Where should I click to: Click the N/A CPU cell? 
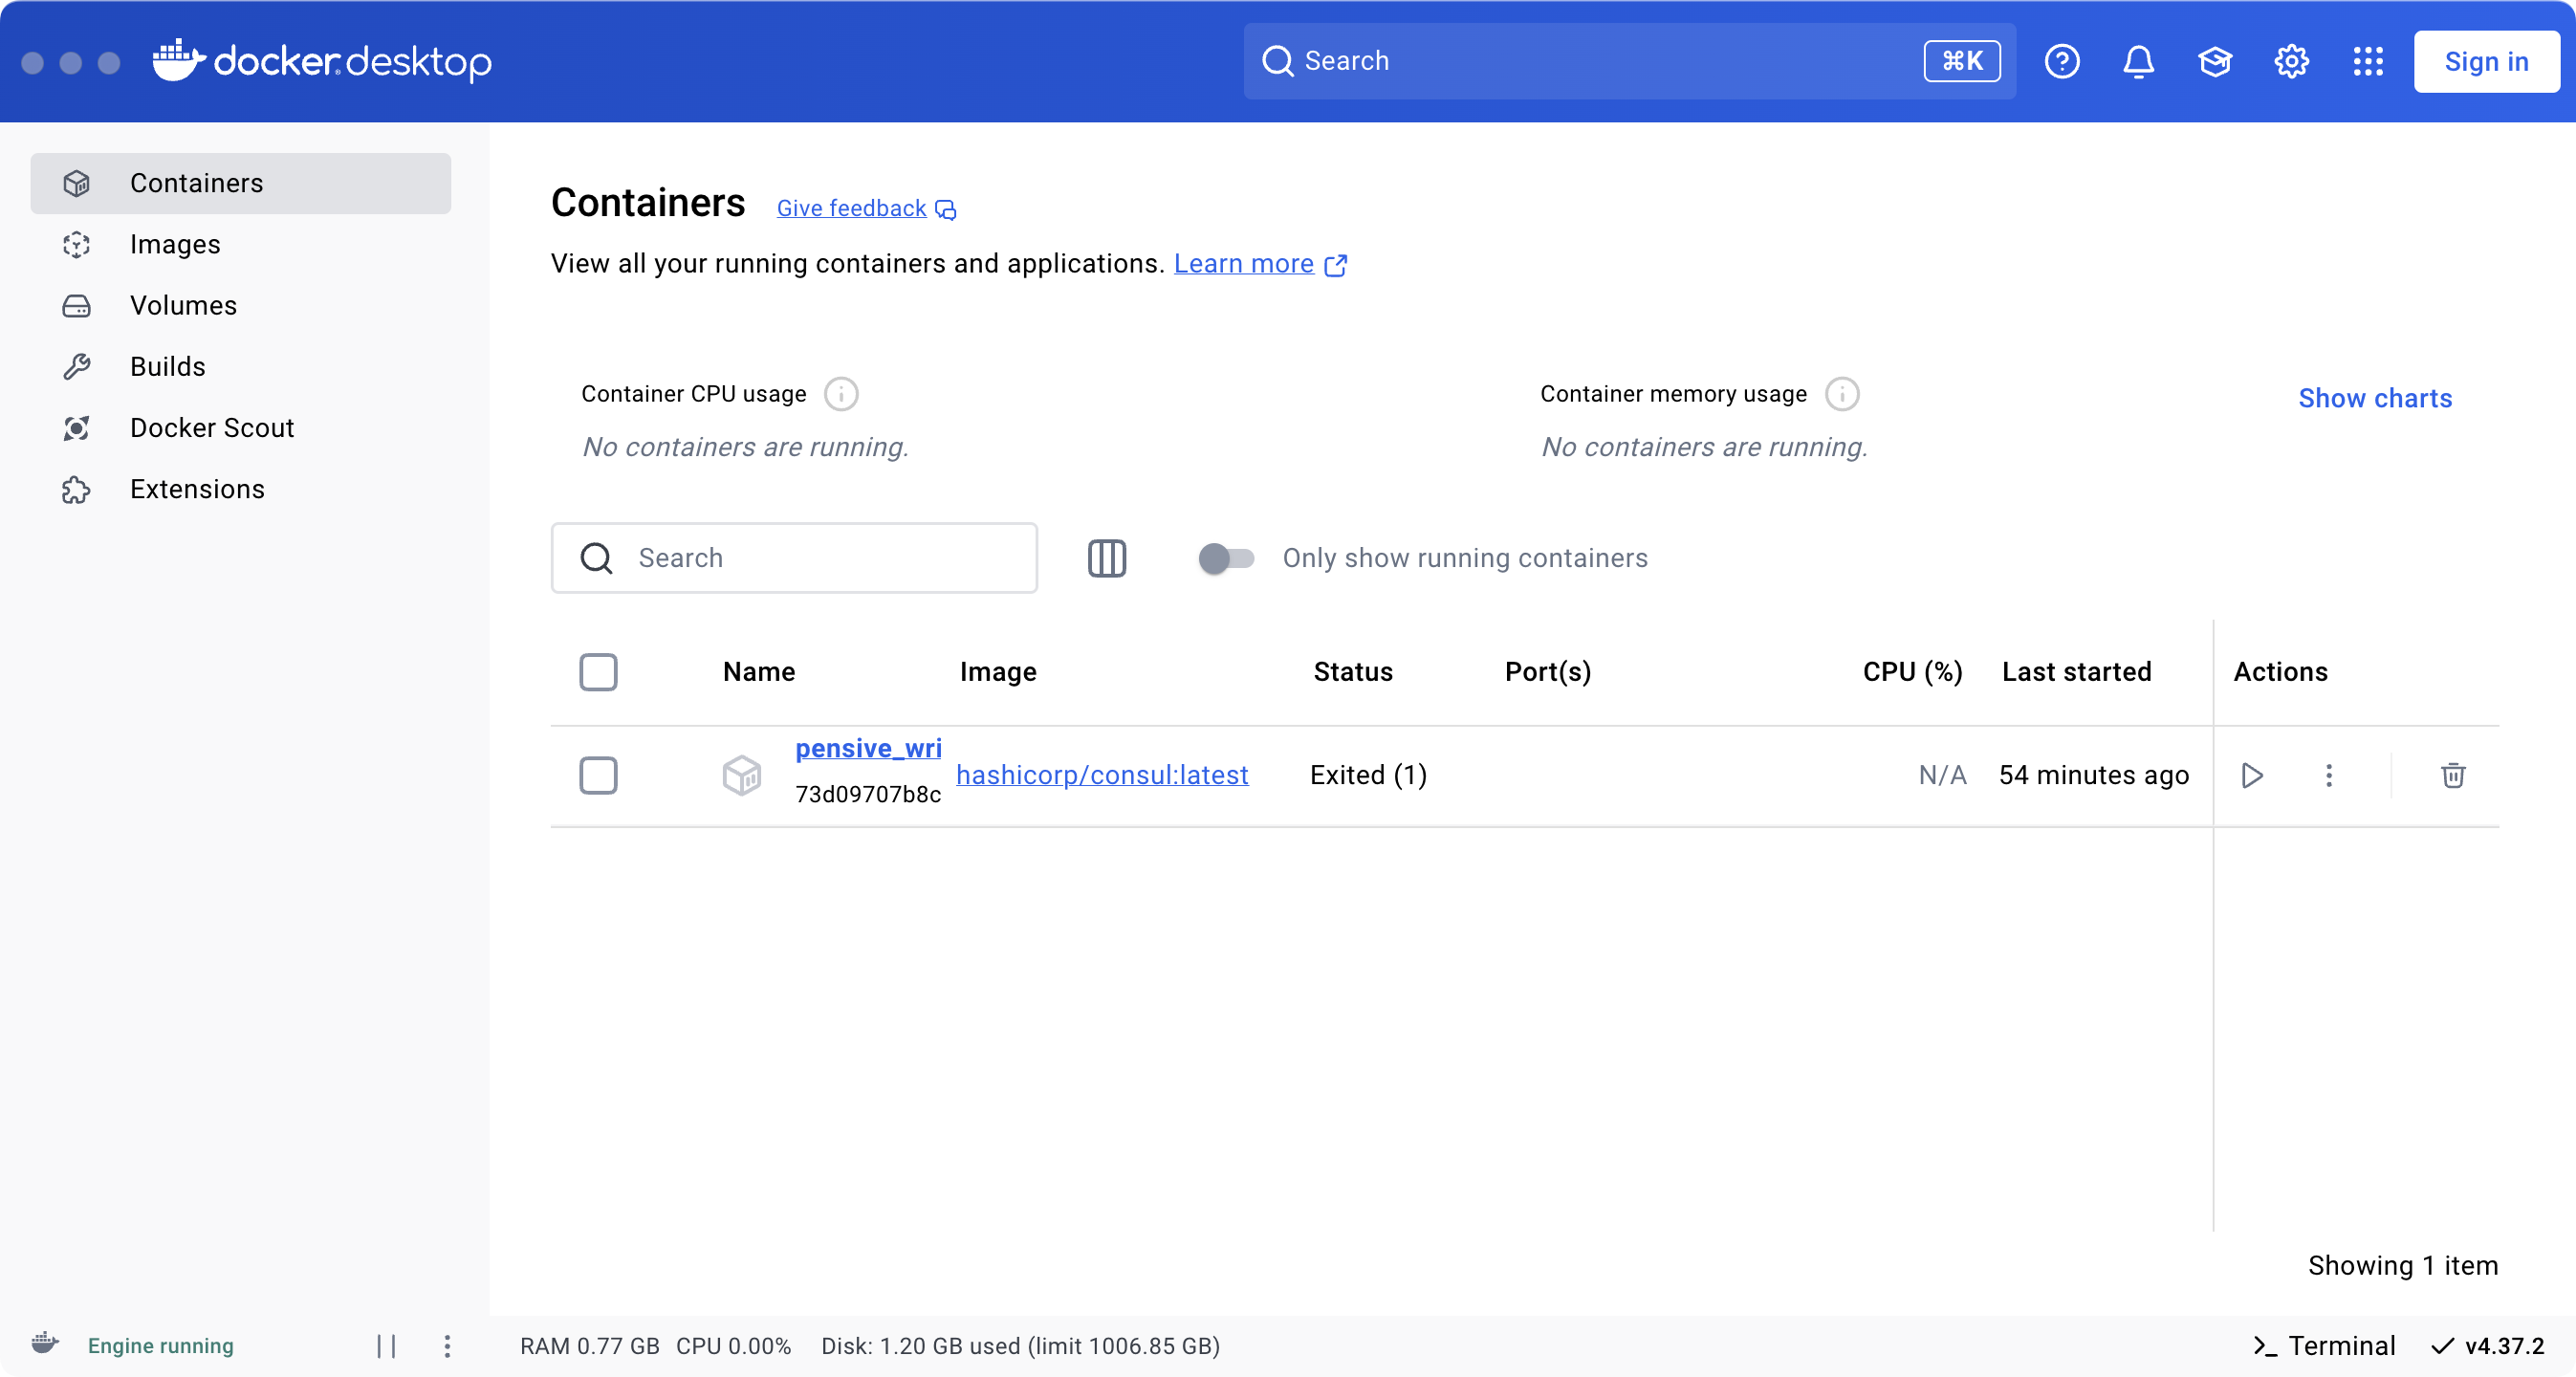(x=1942, y=775)
